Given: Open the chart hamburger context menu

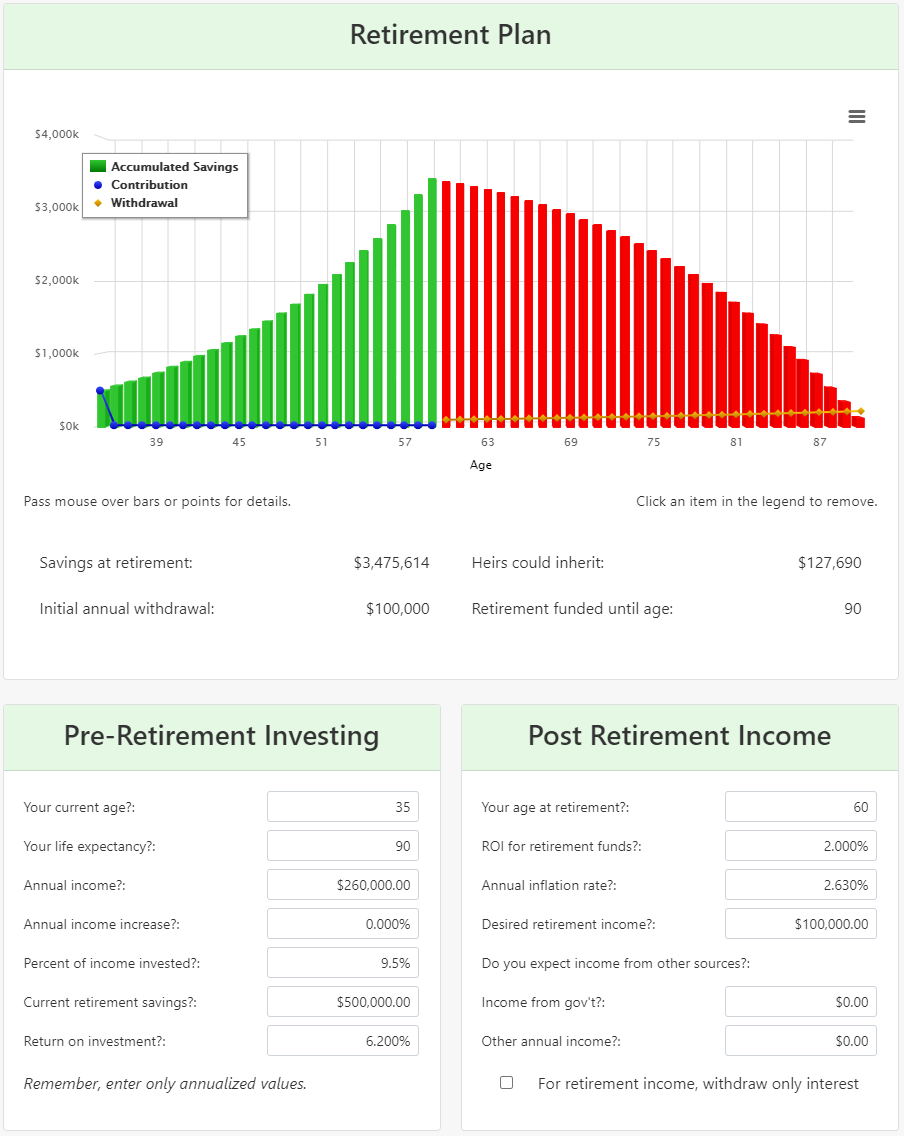Looking at the screenshot, I should coord(857,117).
